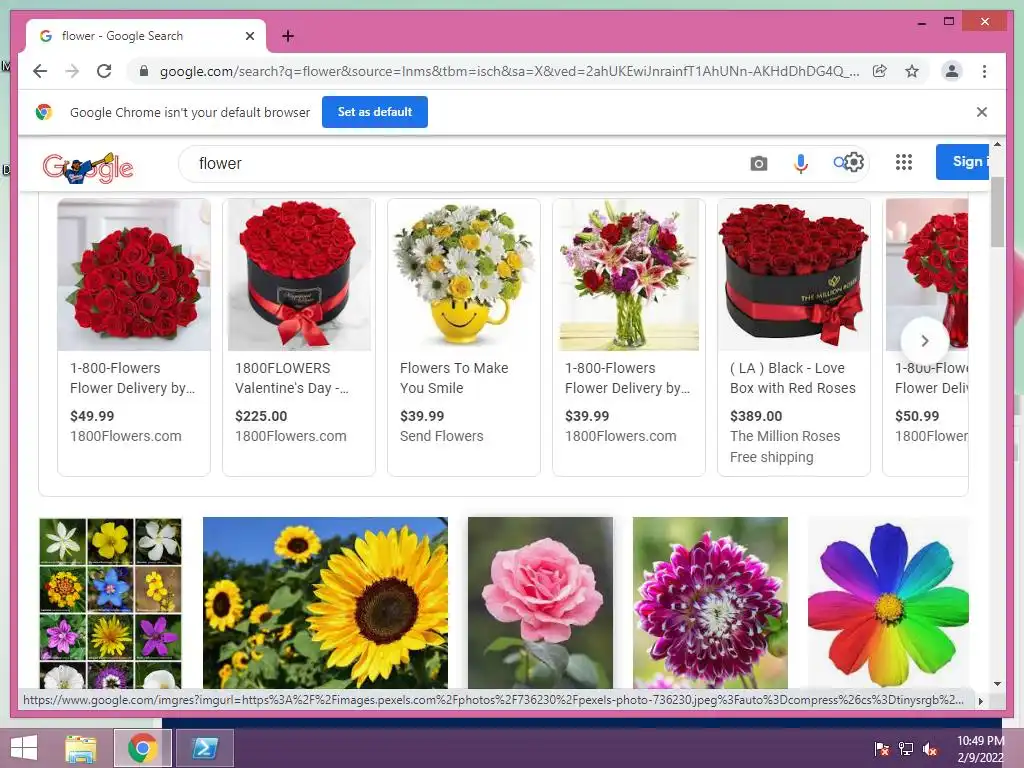Click the address bar URL

pyautogui.click(x=509, y=71)
